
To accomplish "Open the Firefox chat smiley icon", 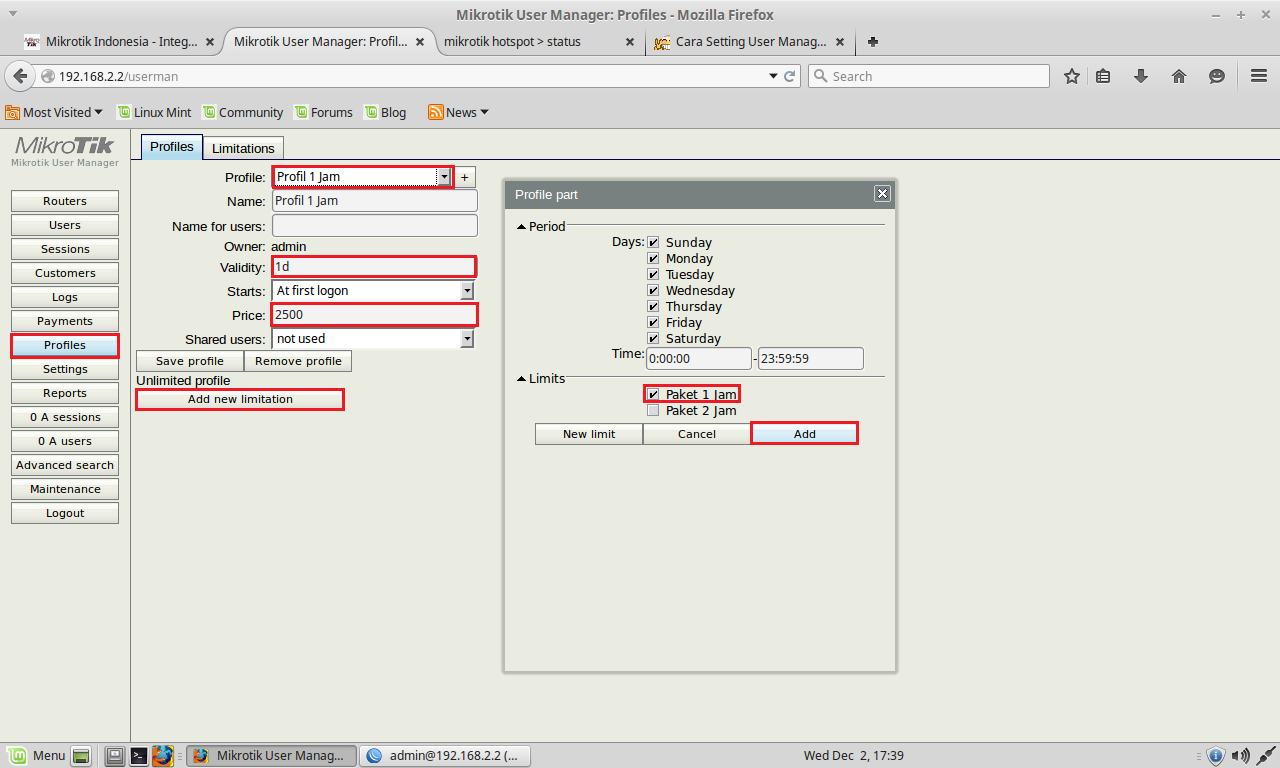I will coord(1217,76).
